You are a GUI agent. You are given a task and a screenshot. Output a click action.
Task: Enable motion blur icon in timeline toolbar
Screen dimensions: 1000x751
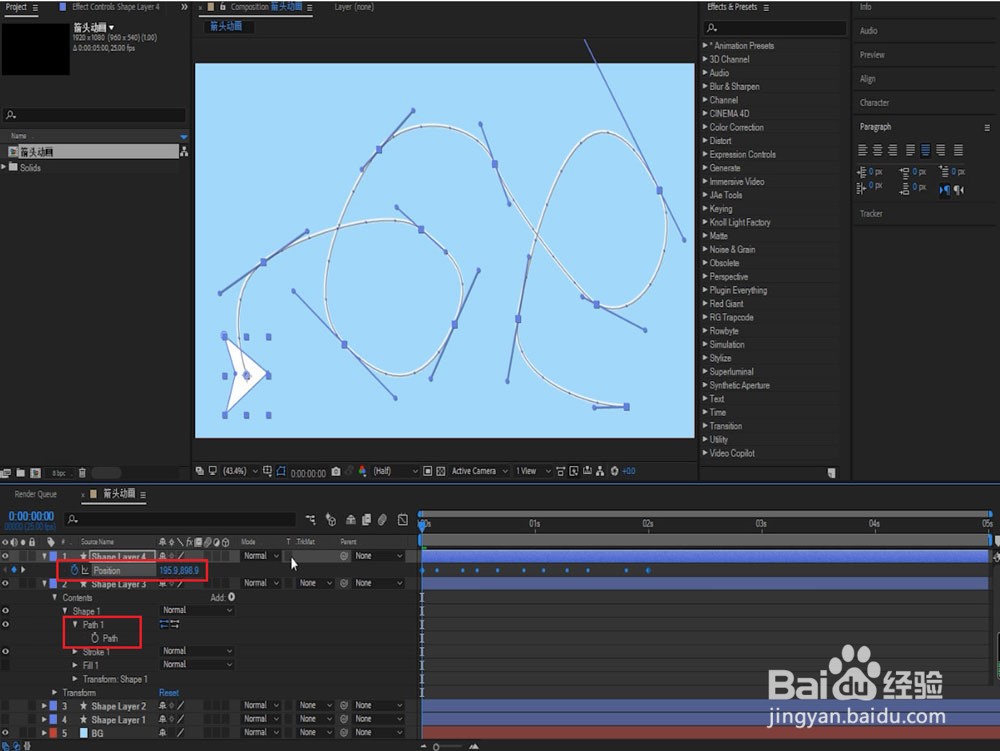(382, 520)
